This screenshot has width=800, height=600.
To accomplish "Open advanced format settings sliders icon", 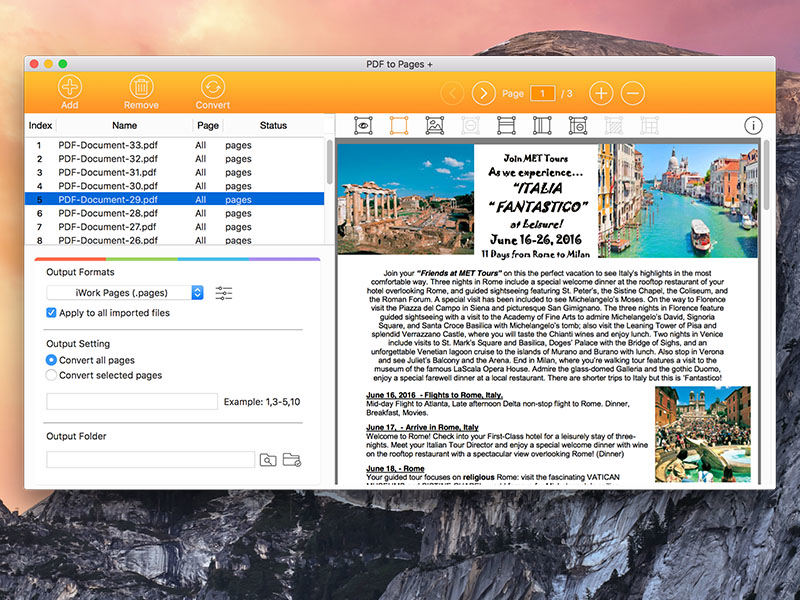I will point(223,293).
